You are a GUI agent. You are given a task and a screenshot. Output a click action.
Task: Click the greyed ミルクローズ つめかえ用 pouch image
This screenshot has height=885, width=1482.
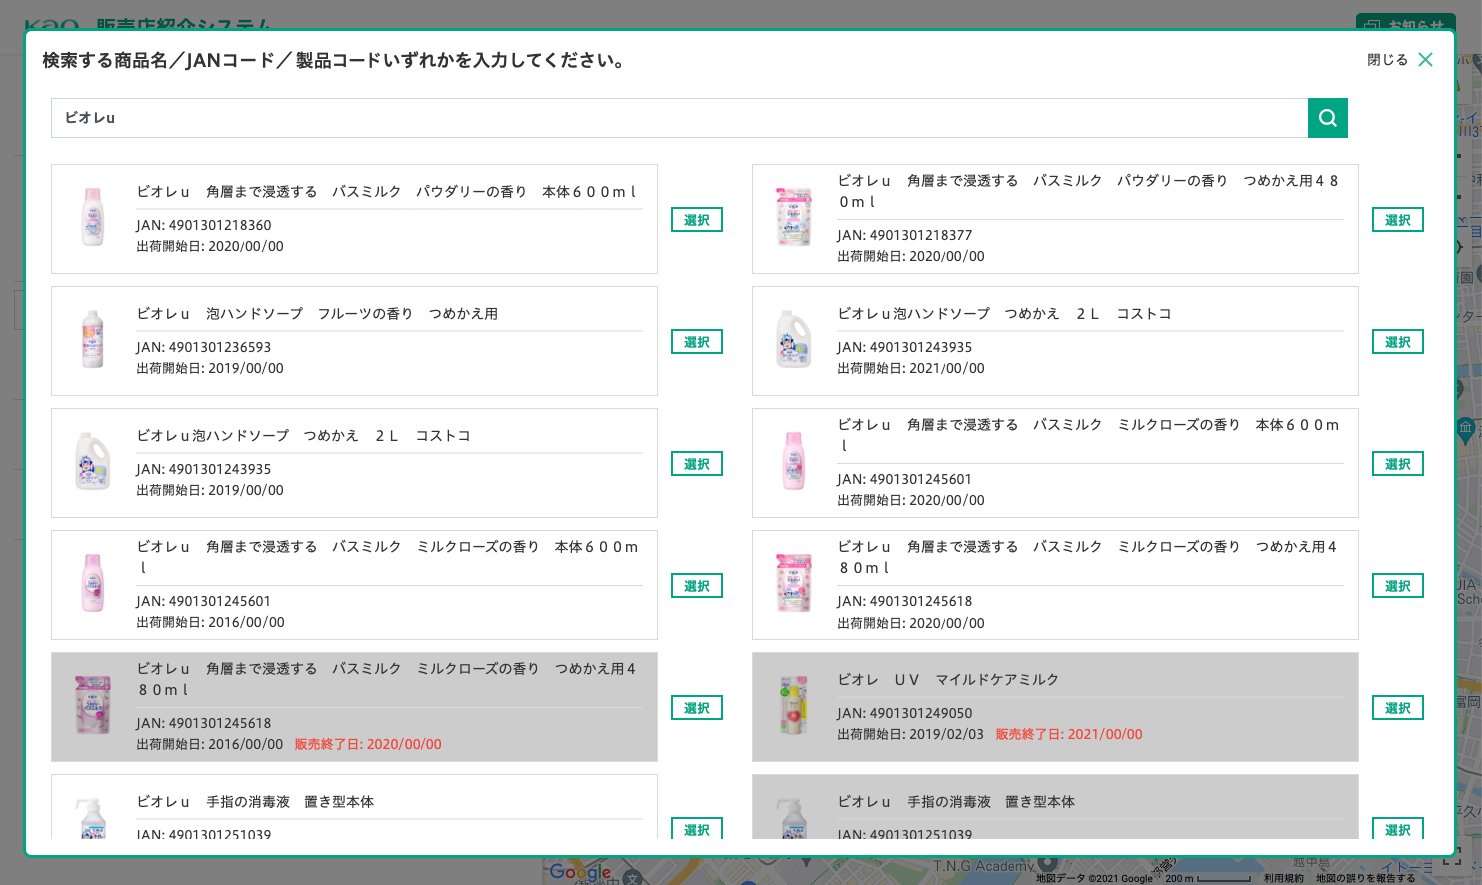click(93, 704)
